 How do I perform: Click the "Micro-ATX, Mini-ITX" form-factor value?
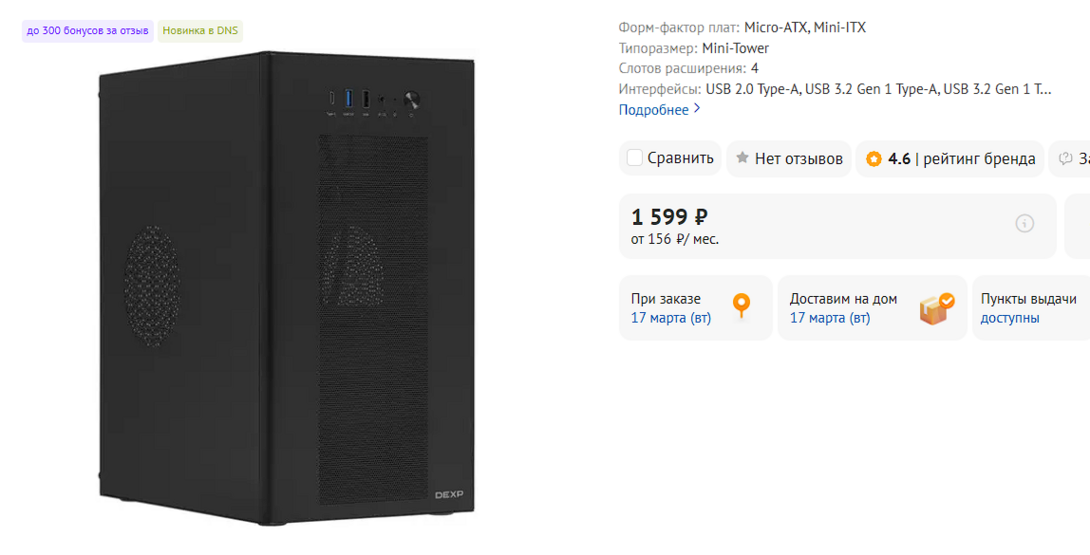pos(805,27)
